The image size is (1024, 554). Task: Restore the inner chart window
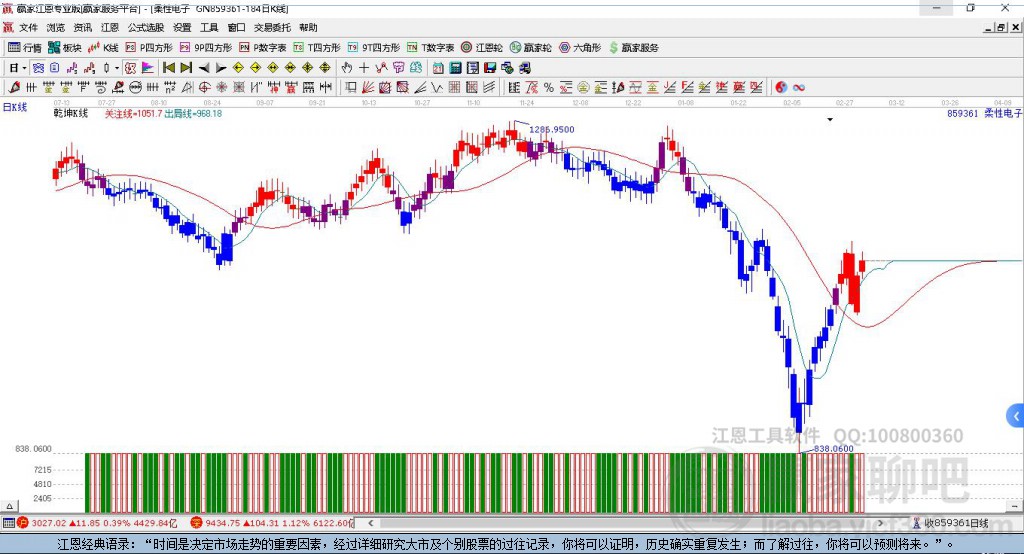click(1001, 27)
